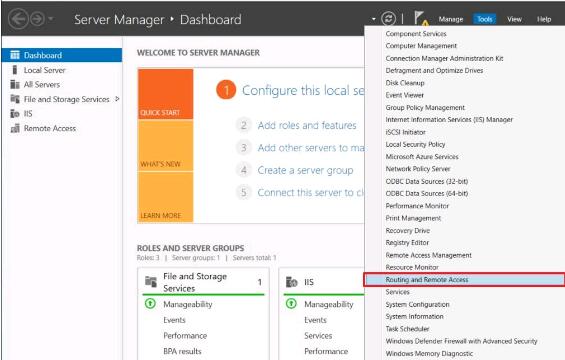This screenshot has width=565, height=360.
Task: Open the Manage menu
Action: pyautogui.click(x=450, y=19)
